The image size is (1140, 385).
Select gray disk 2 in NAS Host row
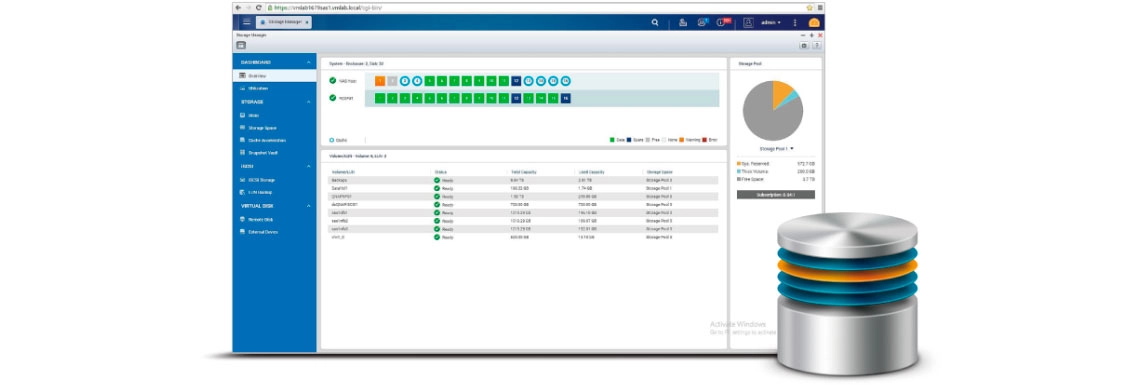pos(393,81)
